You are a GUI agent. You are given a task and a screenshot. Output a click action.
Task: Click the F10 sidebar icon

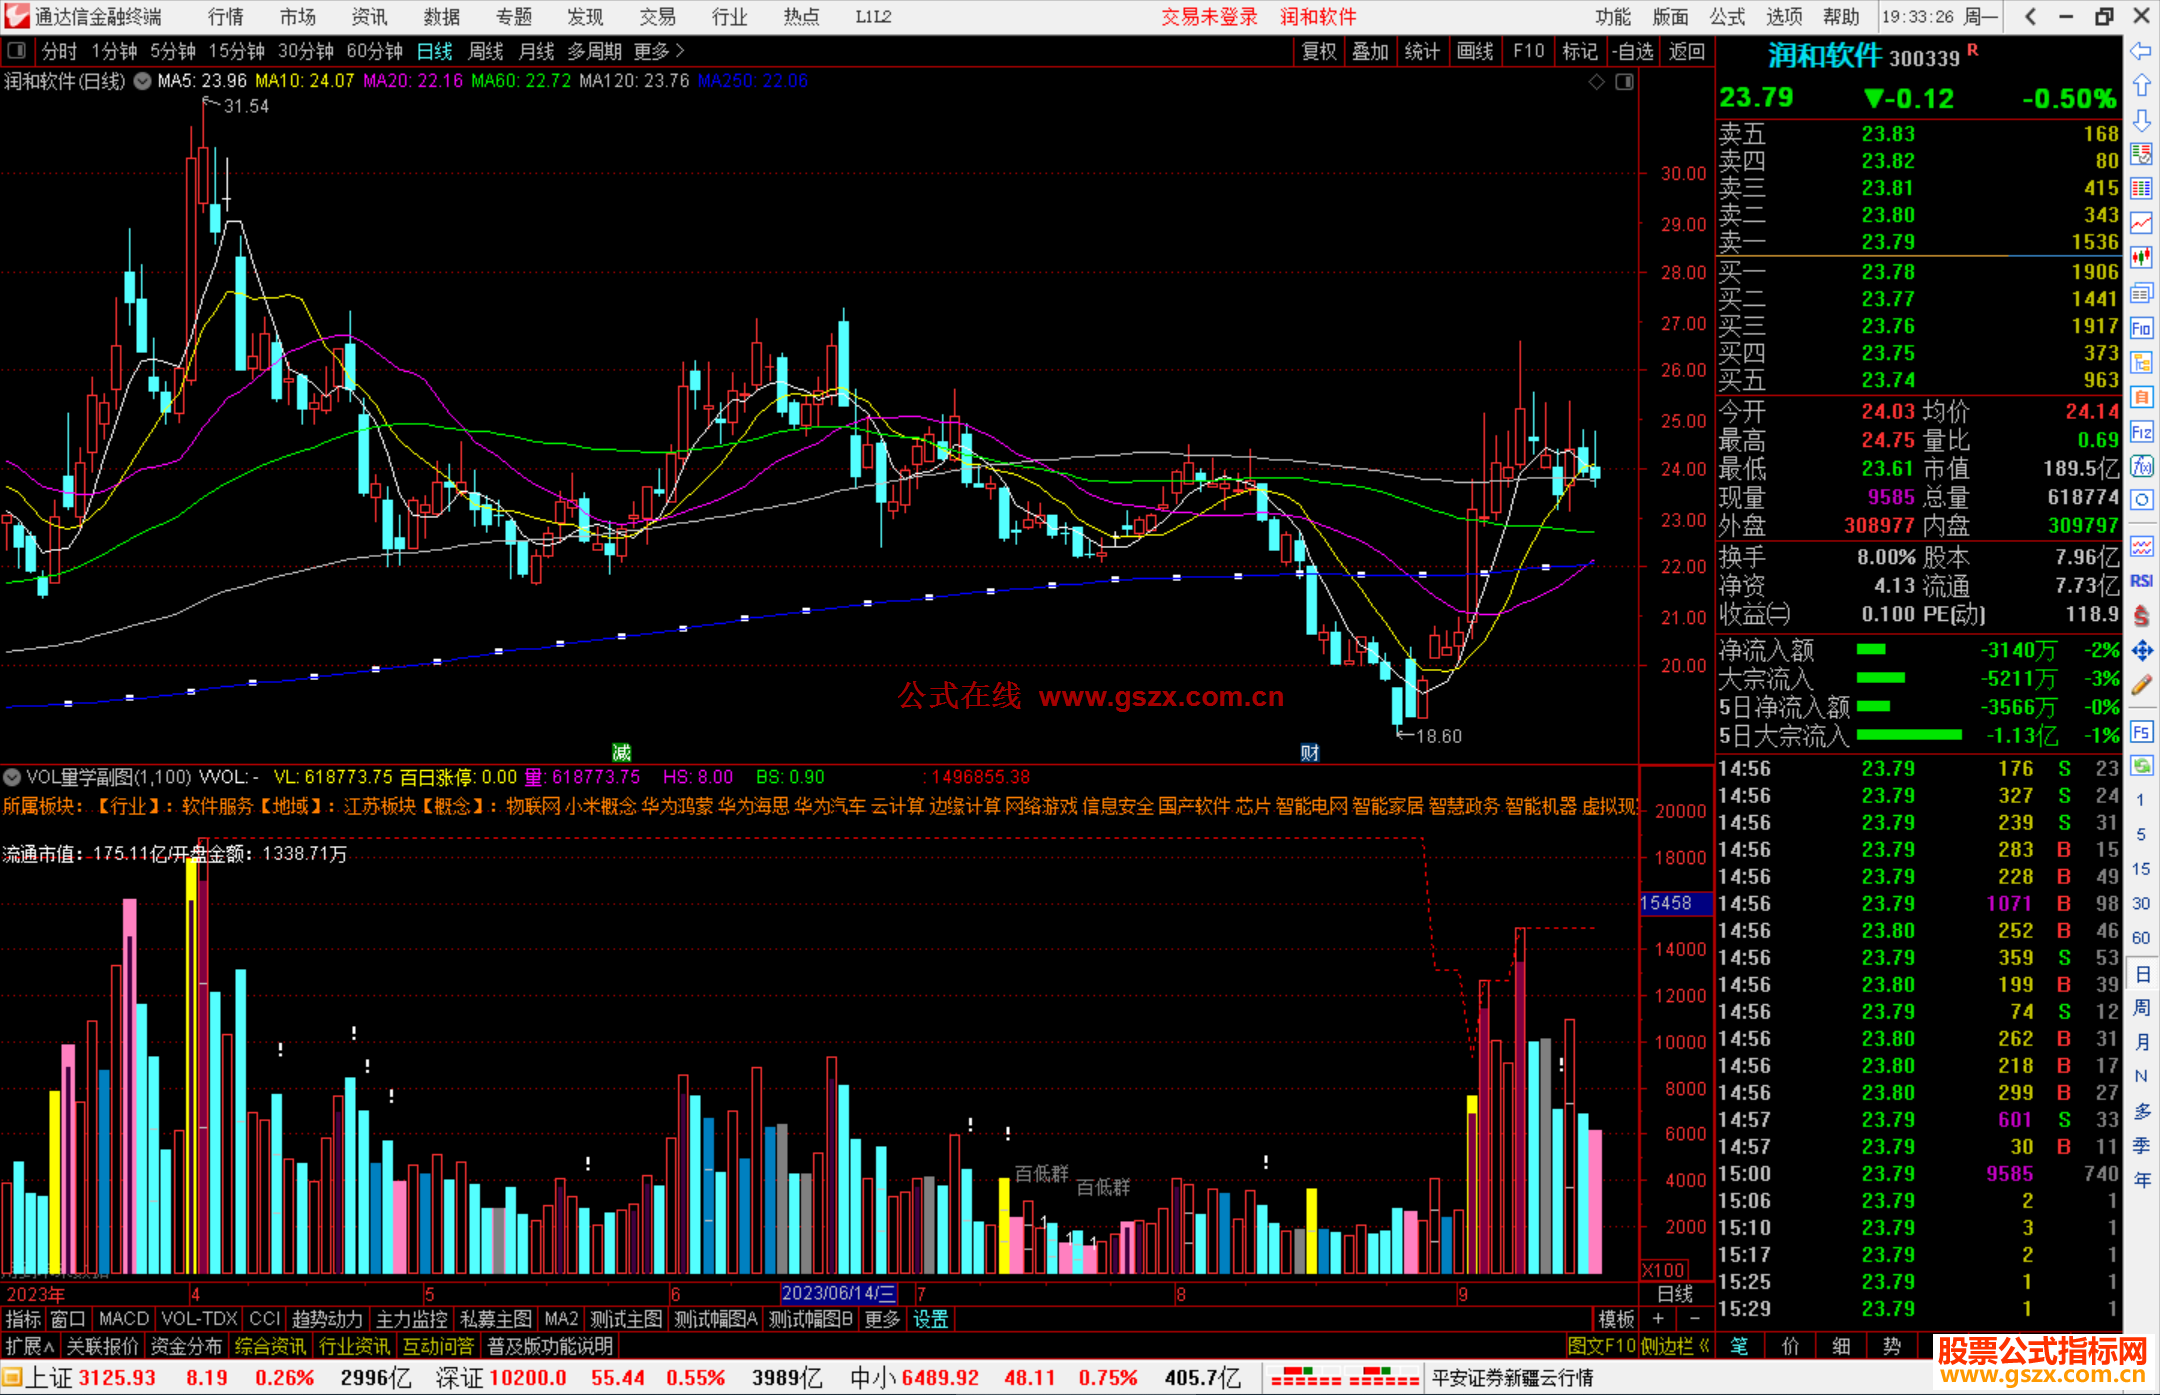(2141, 328)
